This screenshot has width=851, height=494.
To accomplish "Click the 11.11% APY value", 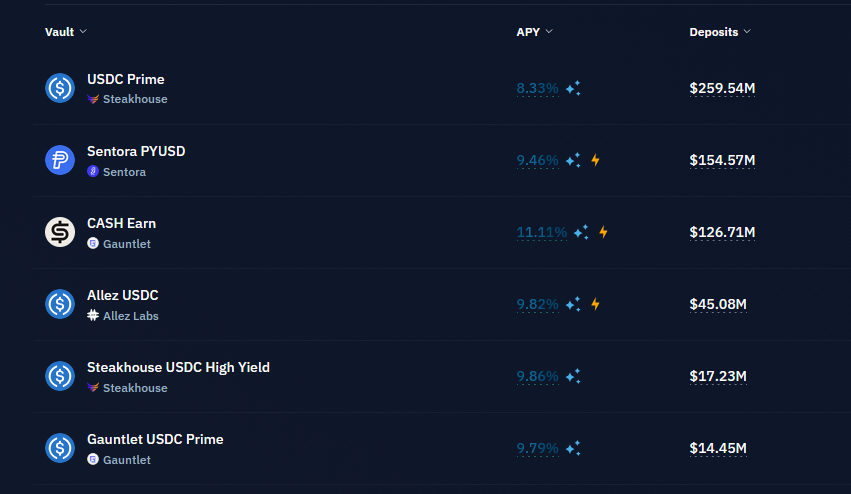I will (x=541, y=232).
